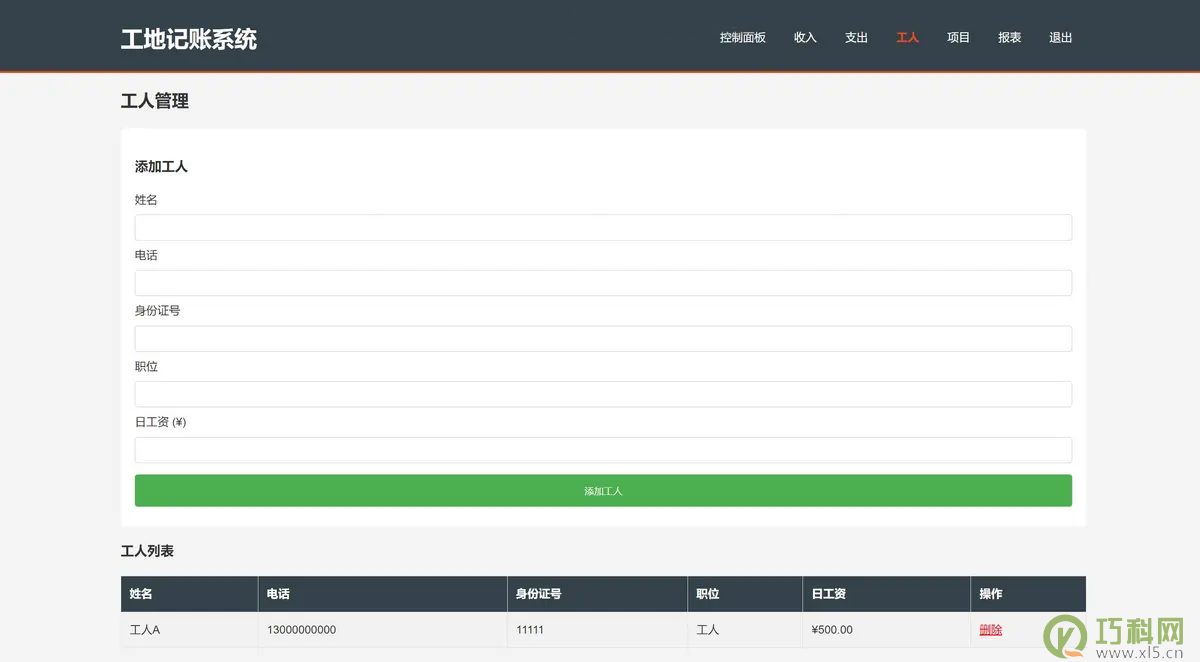Click the 职位 column header
This screenshot has width=1200, height=662.
point(745,594)
